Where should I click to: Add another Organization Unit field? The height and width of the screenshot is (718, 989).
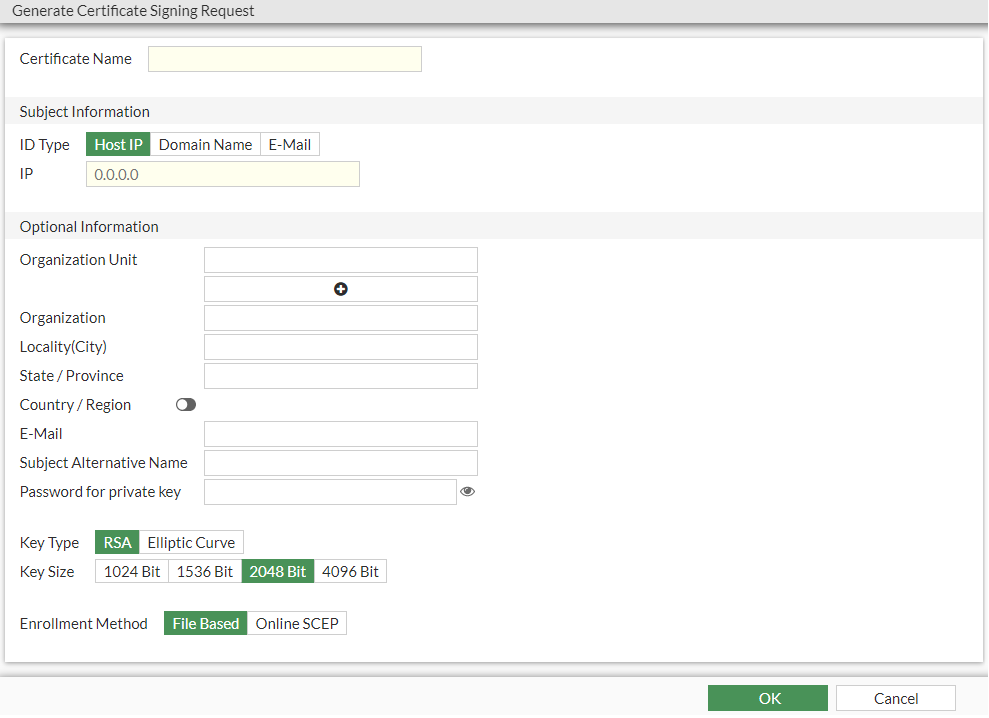coord(341,288)
